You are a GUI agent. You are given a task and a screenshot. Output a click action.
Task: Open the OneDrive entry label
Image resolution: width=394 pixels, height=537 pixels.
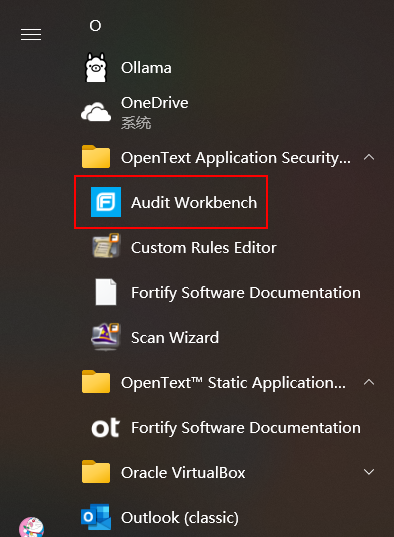click(x=155, y=103)
